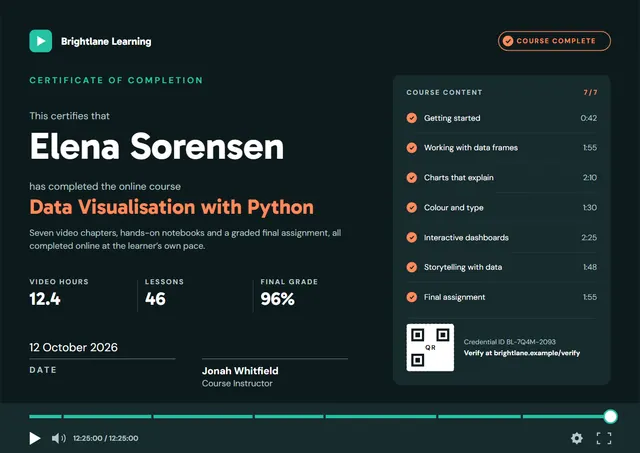
Task: Open the Getting started chapter
Action: 501,118
